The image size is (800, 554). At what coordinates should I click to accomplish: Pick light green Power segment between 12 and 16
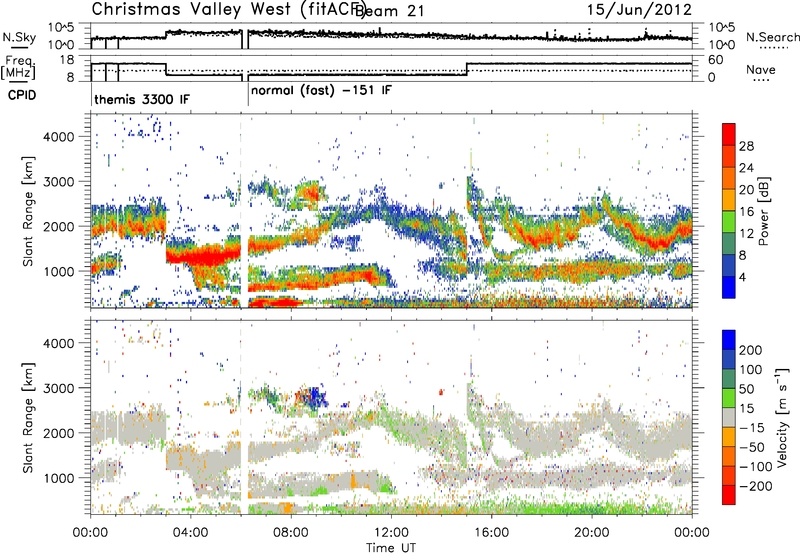click(x=729, y=222)
